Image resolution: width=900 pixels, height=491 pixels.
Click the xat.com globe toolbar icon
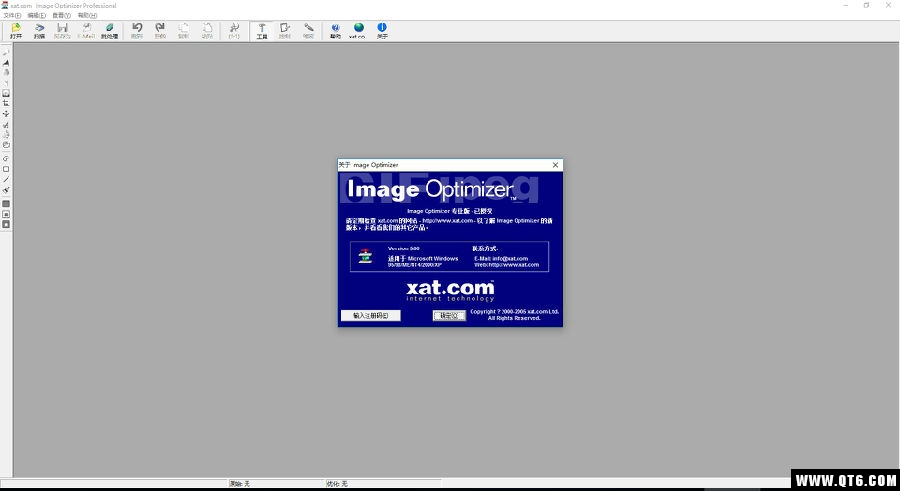point(358,30)
